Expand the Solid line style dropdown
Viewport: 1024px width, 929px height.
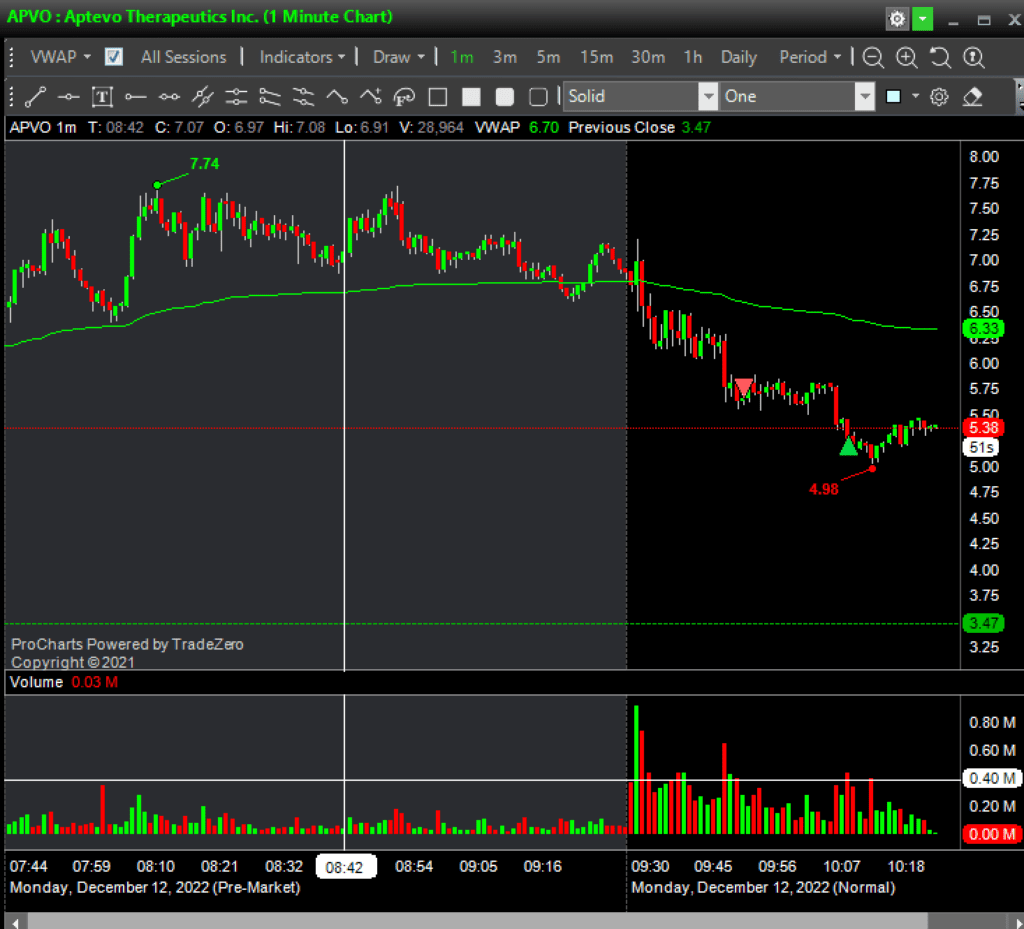(x=708, y=97)
